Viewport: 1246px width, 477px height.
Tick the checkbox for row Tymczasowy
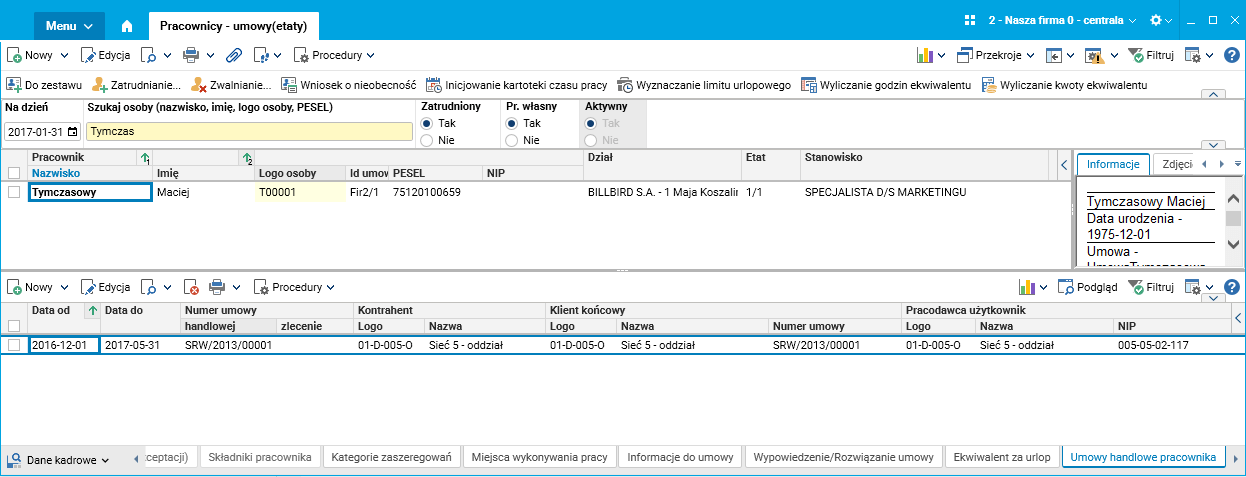pyautogui.click(x=14, y=192)
